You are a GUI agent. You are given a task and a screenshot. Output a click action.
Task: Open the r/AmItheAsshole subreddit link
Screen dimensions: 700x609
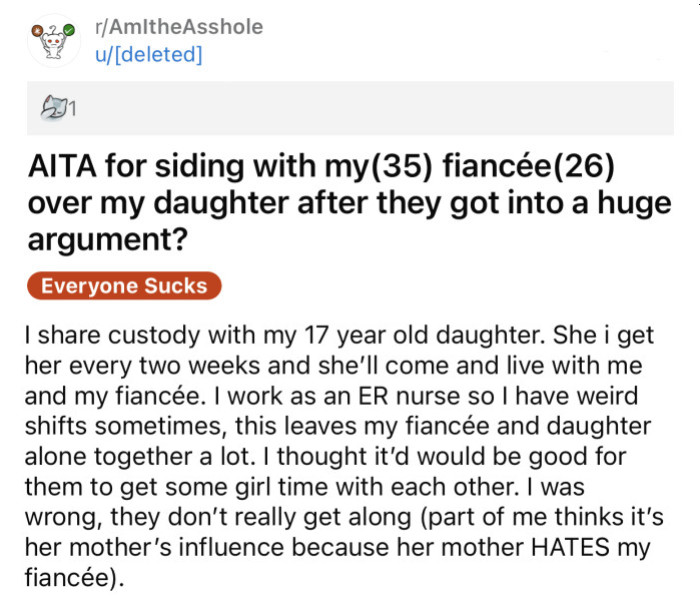coord(178,27)
